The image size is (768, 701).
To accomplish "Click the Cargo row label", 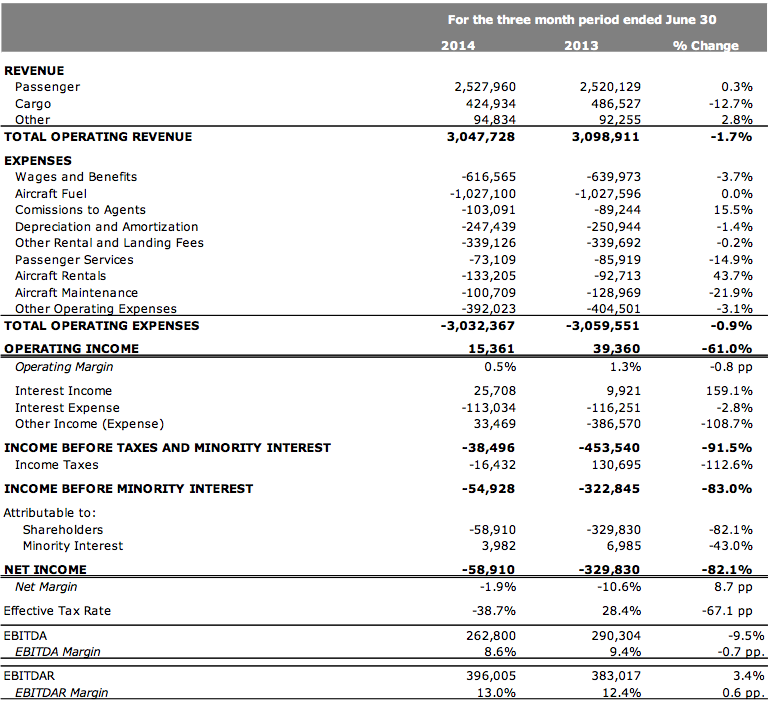I will [33, 104].
